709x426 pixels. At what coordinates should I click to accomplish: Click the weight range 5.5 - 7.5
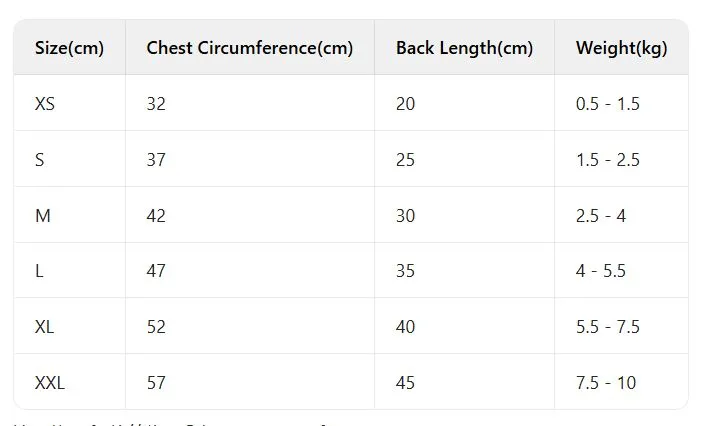click(x=608, y=327)
